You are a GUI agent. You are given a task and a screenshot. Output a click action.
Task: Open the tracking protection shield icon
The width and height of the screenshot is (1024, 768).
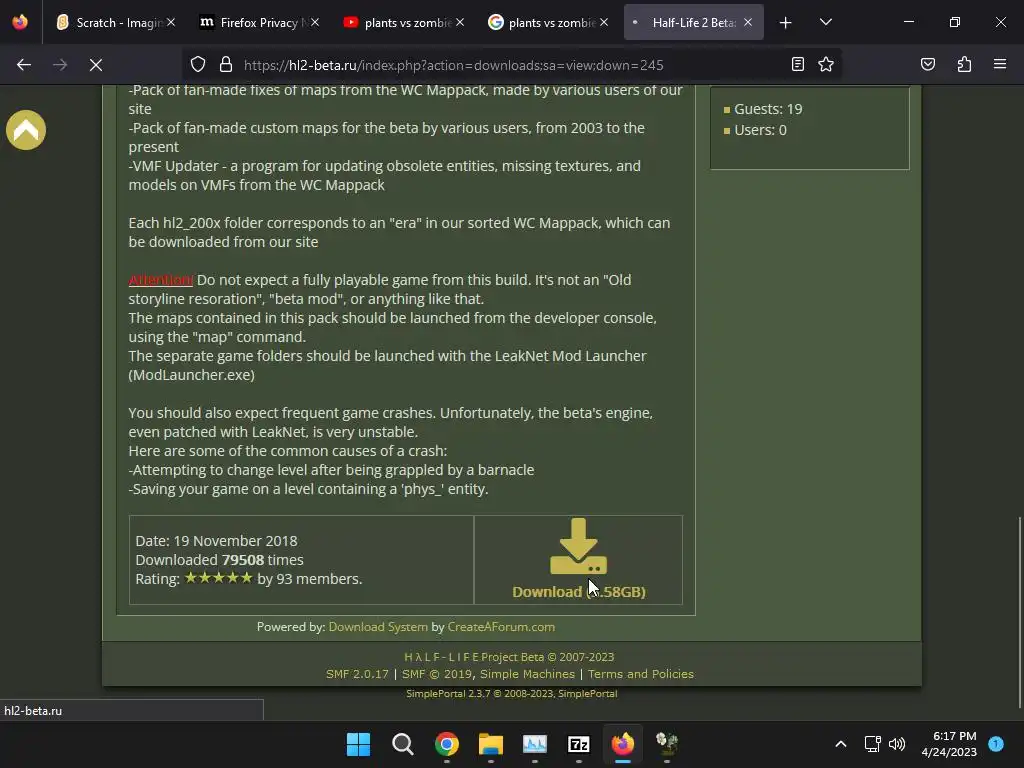pyautogui.click(x=198, y=65)
